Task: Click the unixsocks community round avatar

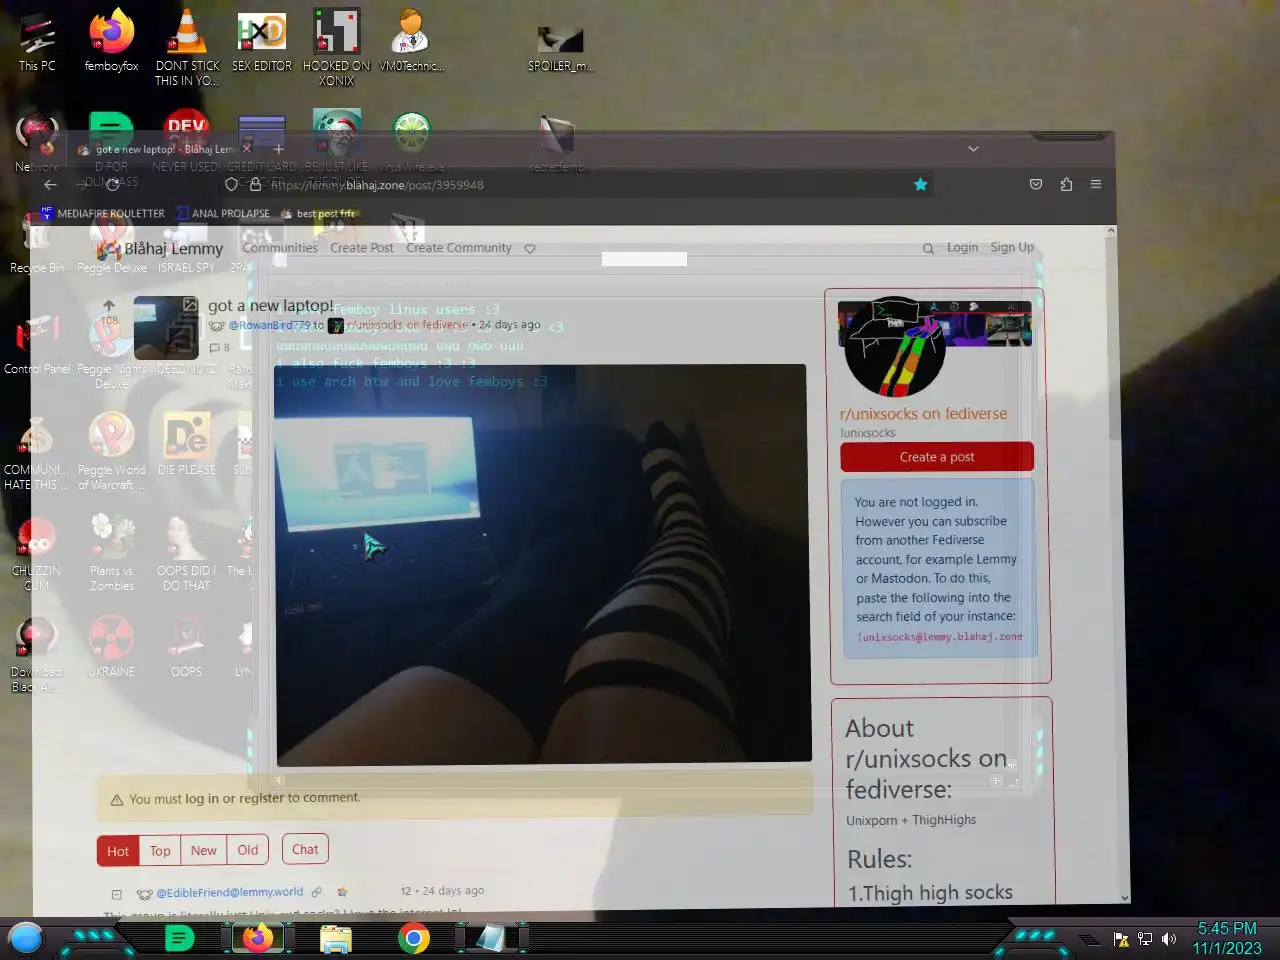Action: point(895,347)
